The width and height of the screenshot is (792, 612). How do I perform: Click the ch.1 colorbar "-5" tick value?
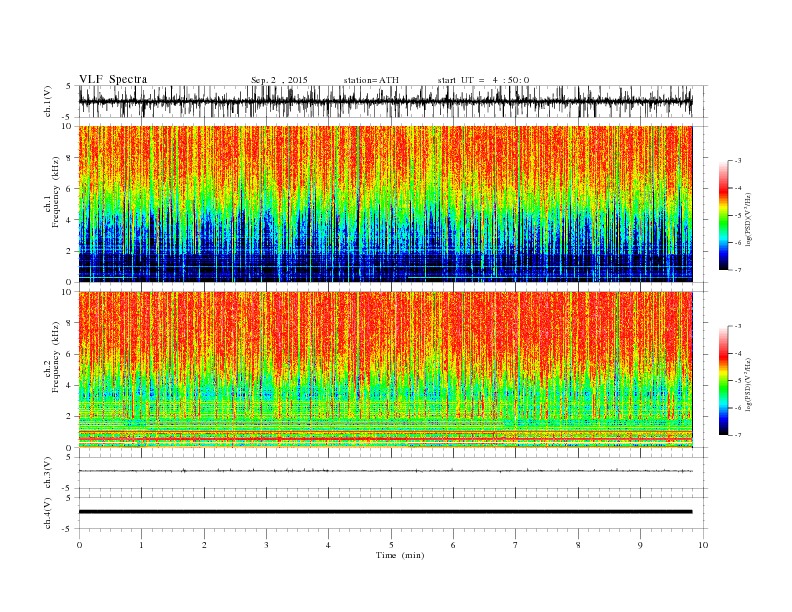point(737,215)
